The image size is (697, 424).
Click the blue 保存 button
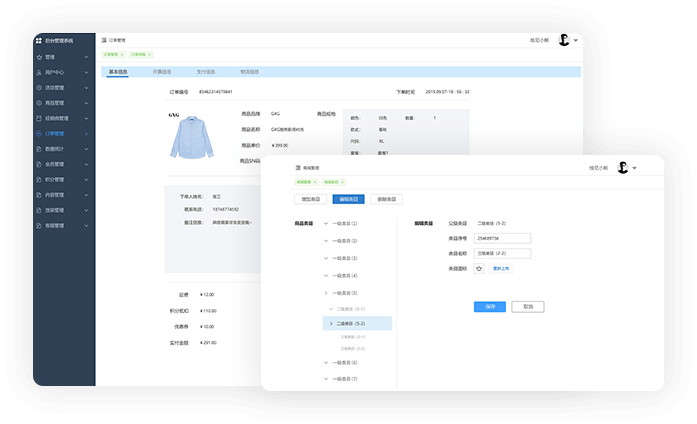tap(489, 306)
